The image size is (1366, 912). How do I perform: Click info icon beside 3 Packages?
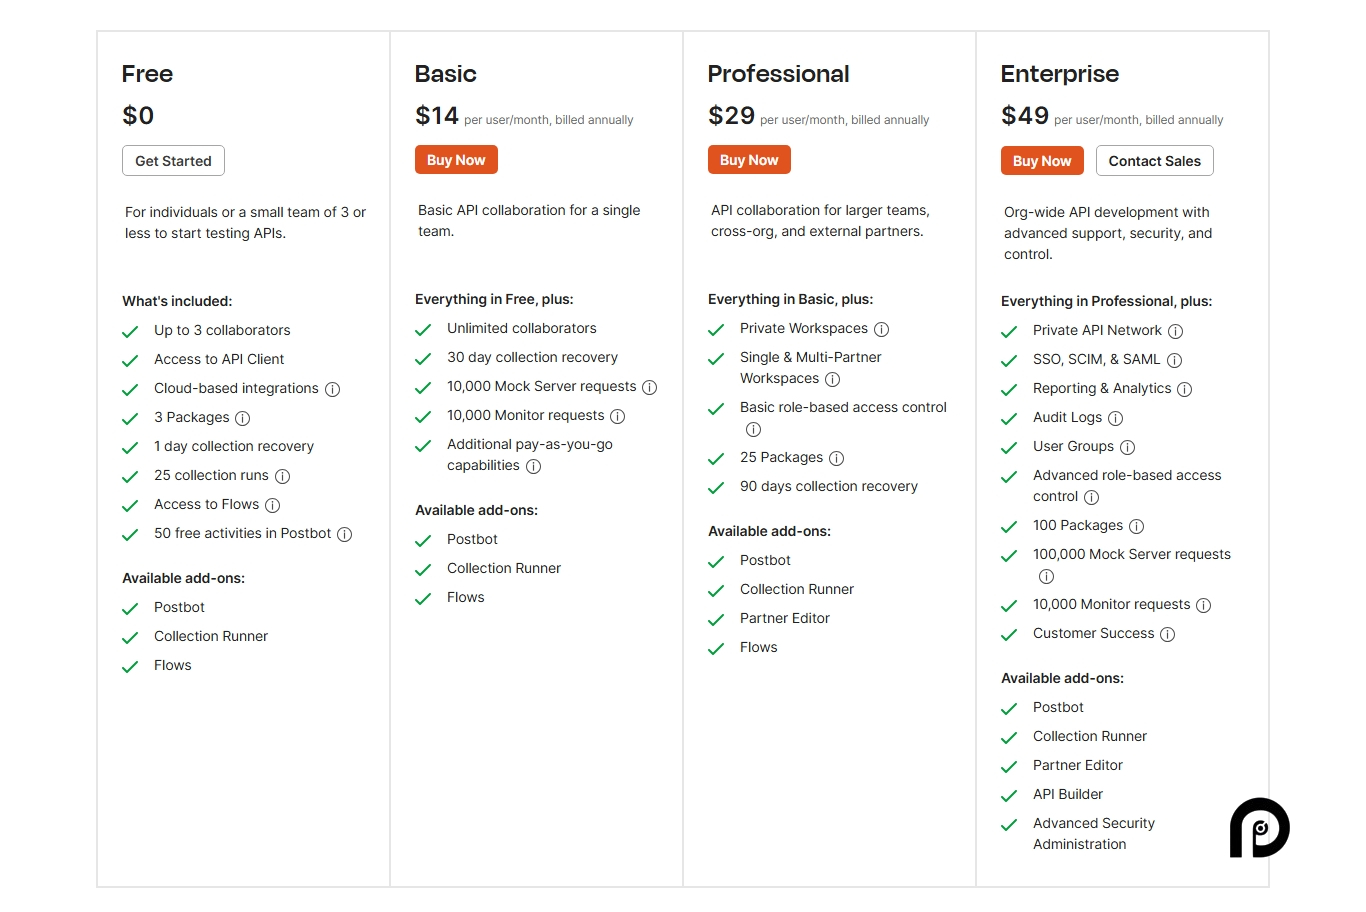point(242,418)
